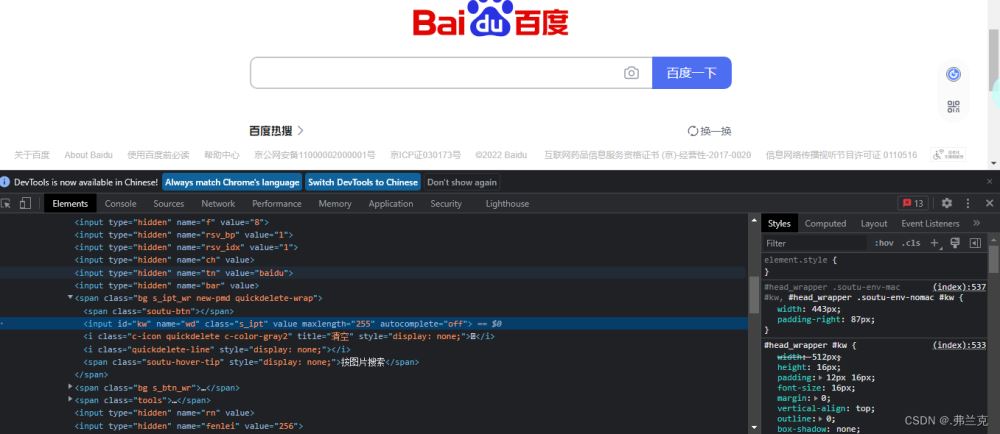Select the Event Listeners pane tab
This screenshot has height=434, width=1000.
click(930, 223)
